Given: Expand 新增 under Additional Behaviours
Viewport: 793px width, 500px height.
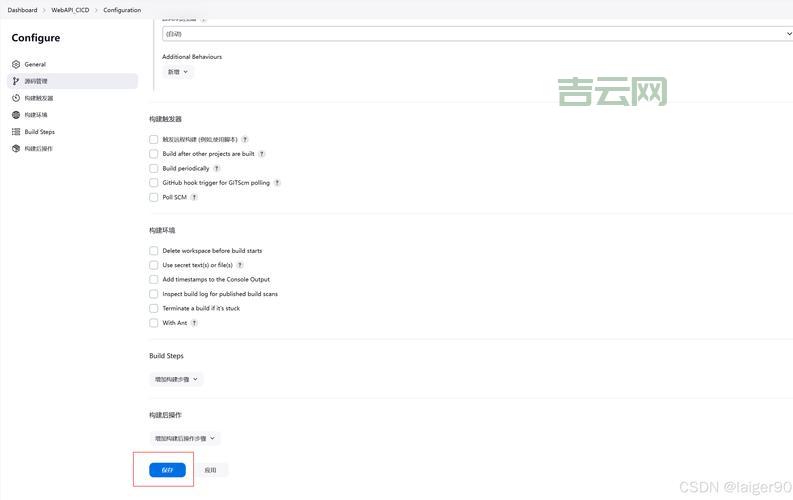Looking at the screenshot, I should point(178,72).
